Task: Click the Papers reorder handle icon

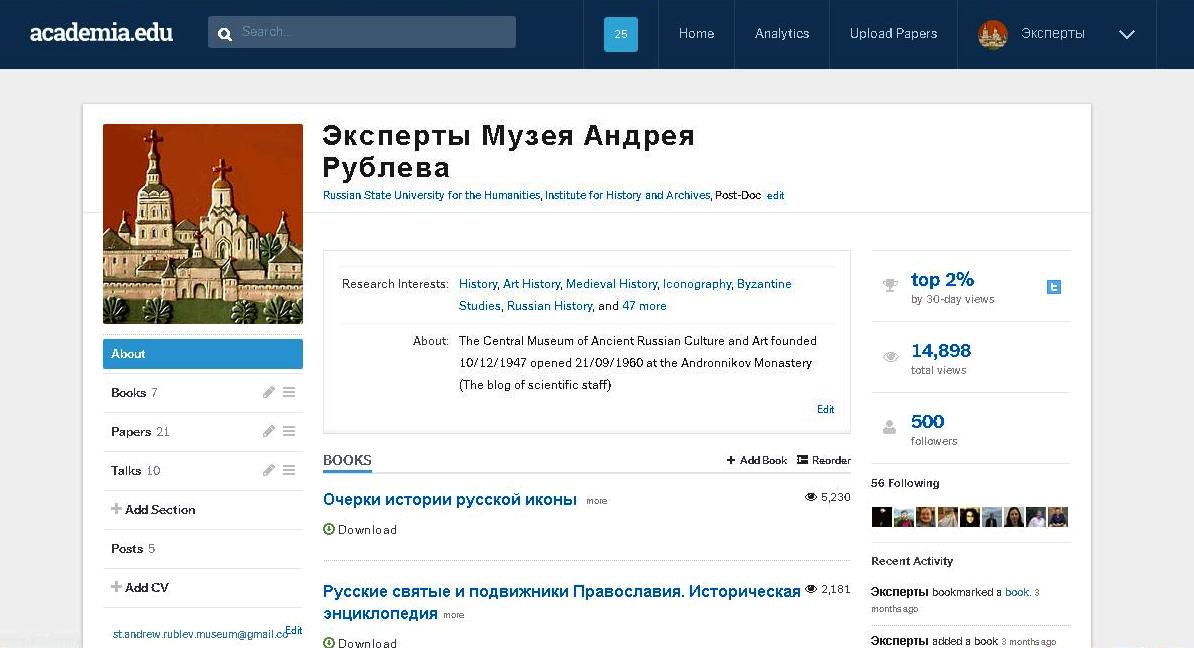Action: pyautogui.click(x=289, y=431)
